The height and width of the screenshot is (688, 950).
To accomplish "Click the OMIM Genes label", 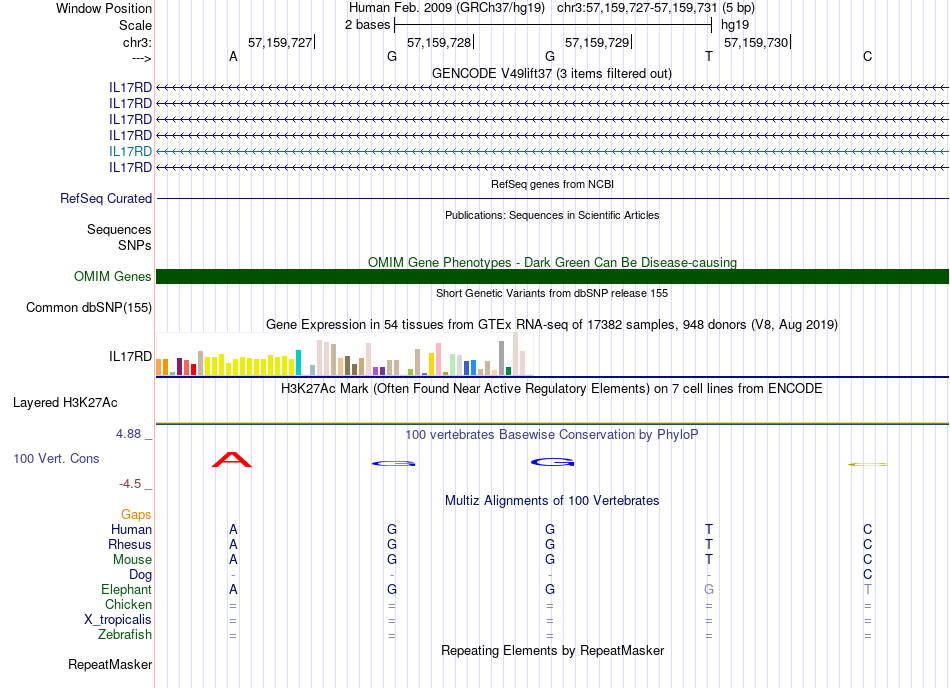I will [112, 276].
